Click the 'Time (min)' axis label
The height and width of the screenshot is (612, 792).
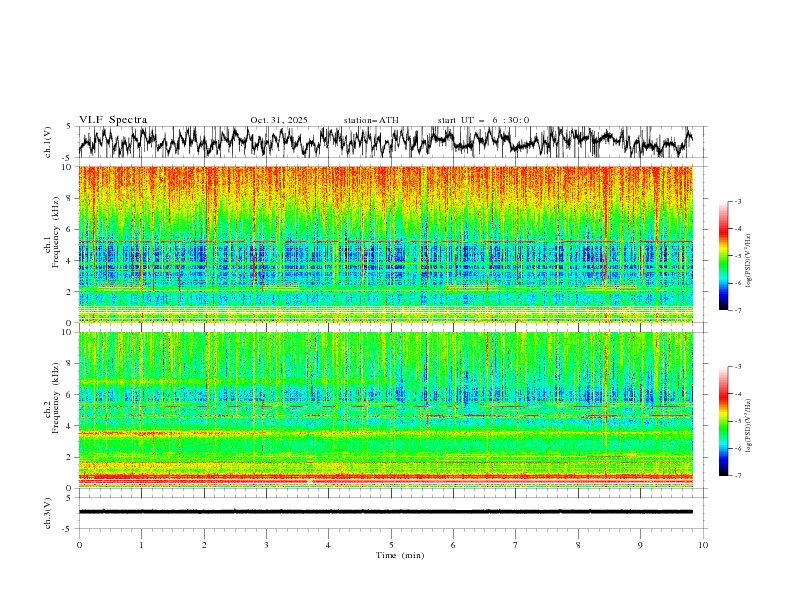[400, 555]
